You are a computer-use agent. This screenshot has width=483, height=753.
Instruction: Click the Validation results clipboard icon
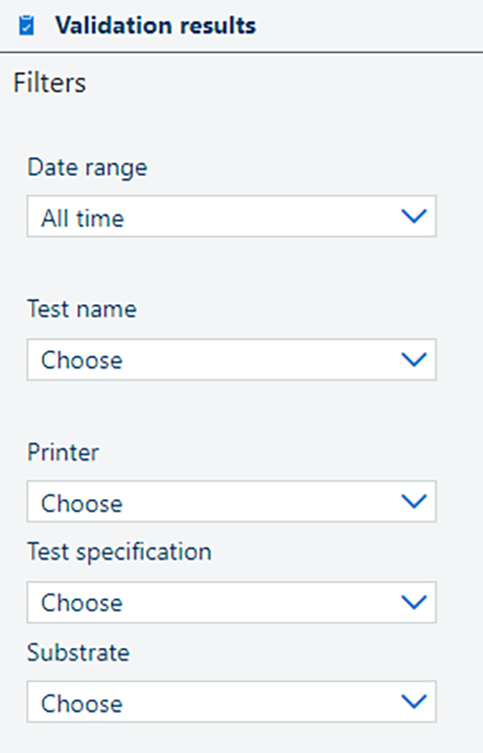click(x=26, y=25)
